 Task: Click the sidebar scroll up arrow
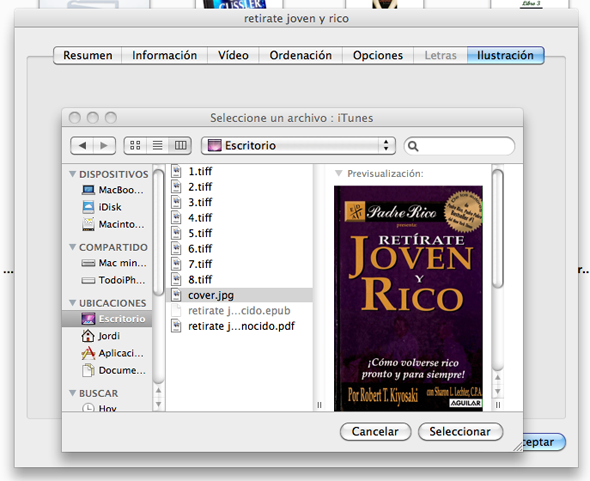coord(159,390)
